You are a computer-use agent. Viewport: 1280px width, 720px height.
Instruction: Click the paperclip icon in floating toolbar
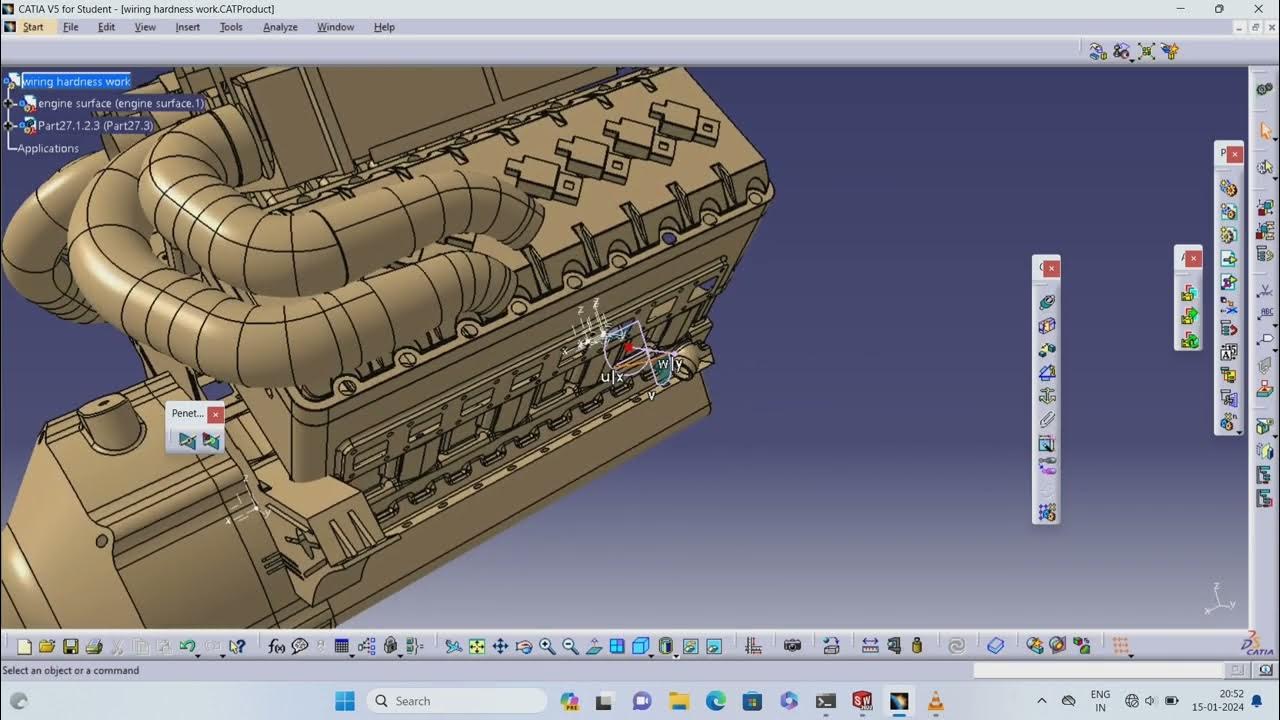pyautogui.click(x=1047, y=420)
